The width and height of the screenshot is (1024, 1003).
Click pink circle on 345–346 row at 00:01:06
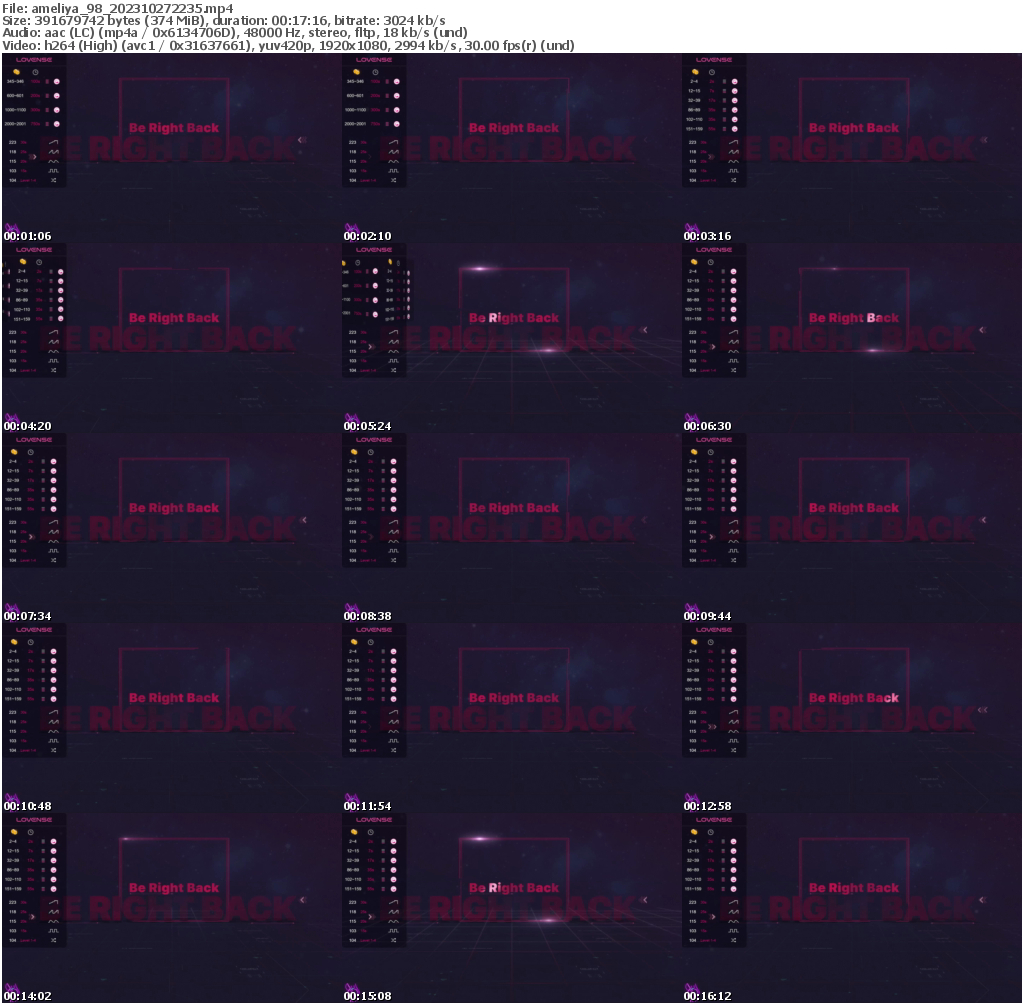(x=57, y=81)
